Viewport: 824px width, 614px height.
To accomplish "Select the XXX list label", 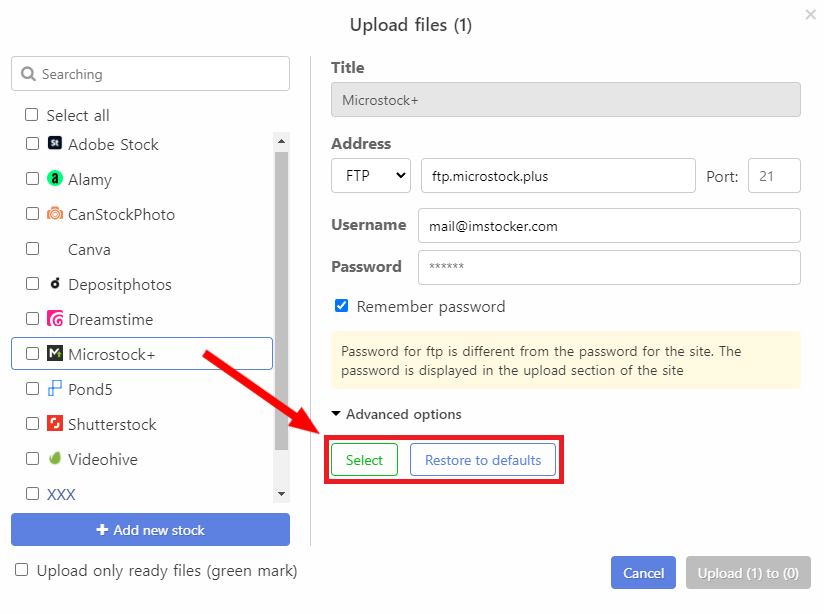I will coord(61,494).
